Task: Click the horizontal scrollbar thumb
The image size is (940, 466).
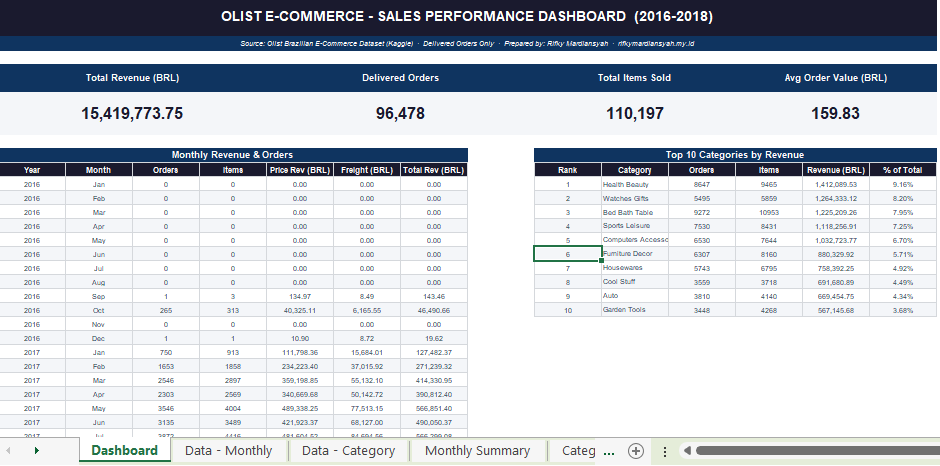Action: tap(817, 450)
